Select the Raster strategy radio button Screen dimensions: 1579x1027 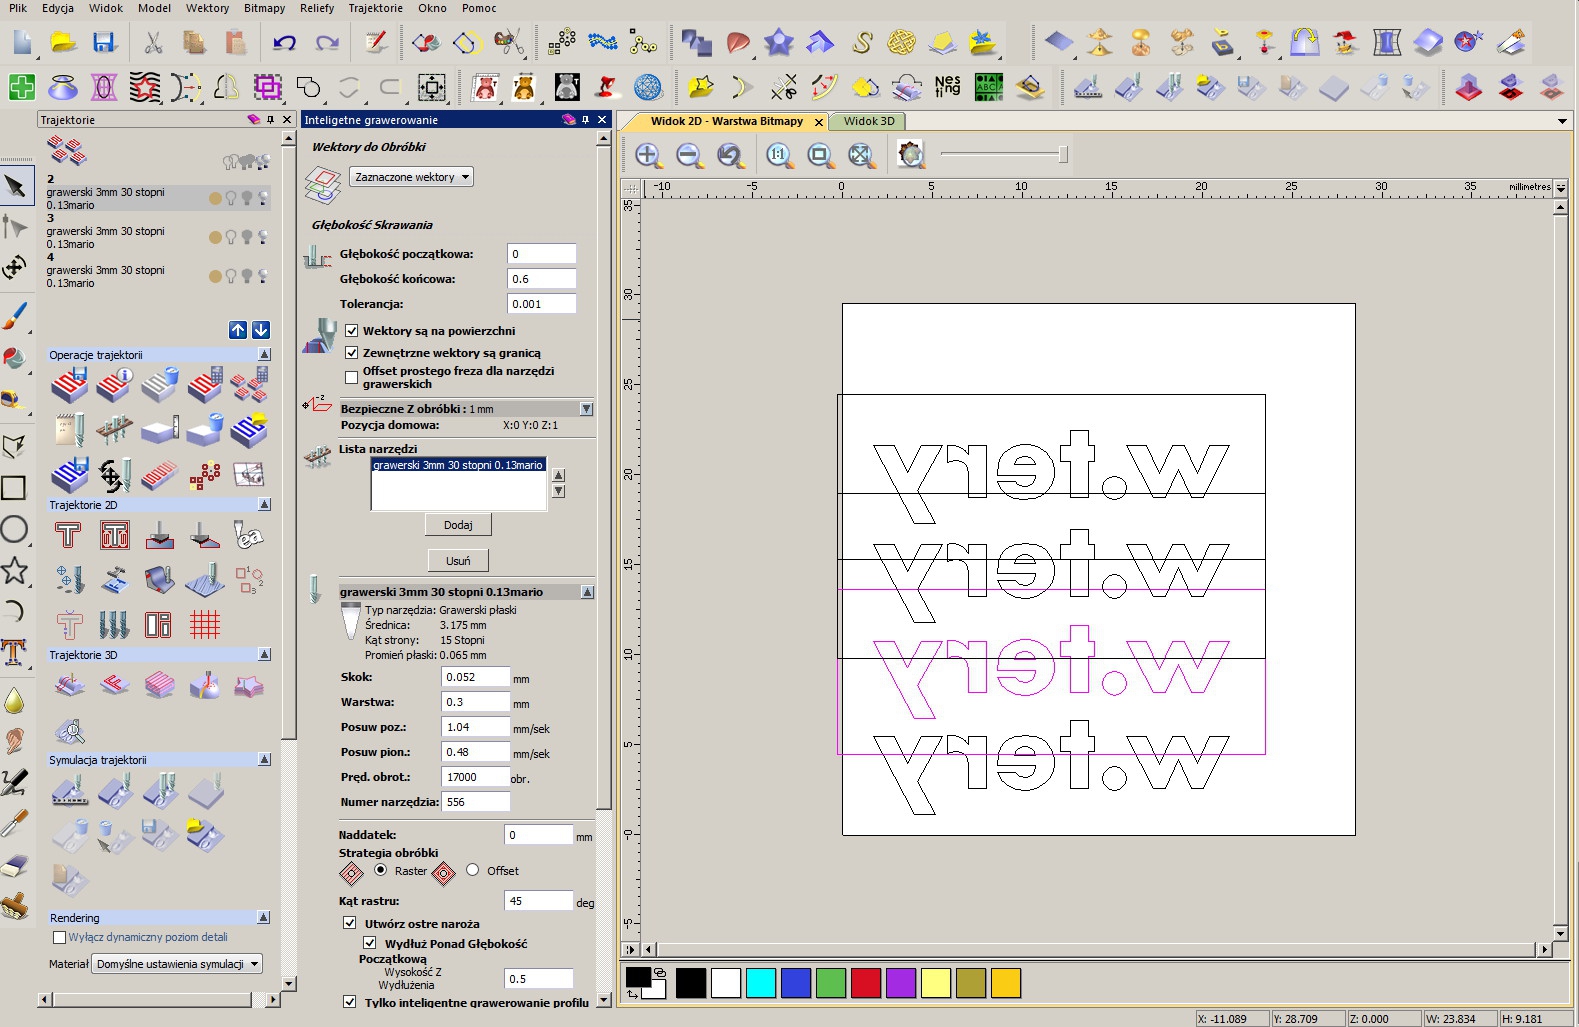click(381, 870)
